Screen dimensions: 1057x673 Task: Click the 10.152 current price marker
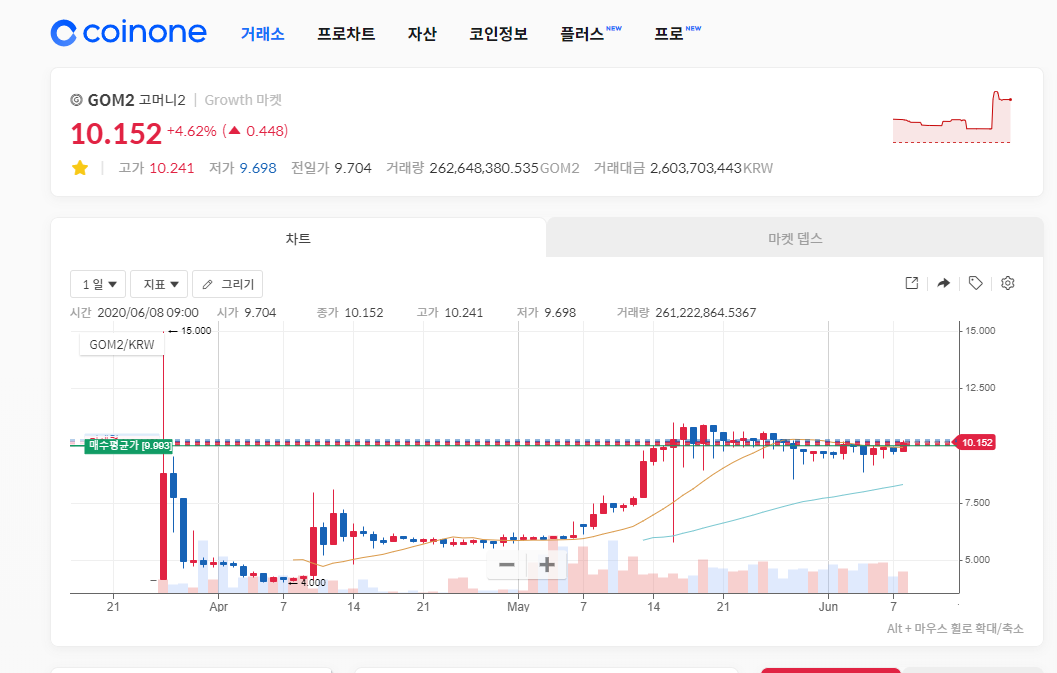coord(976,443)
